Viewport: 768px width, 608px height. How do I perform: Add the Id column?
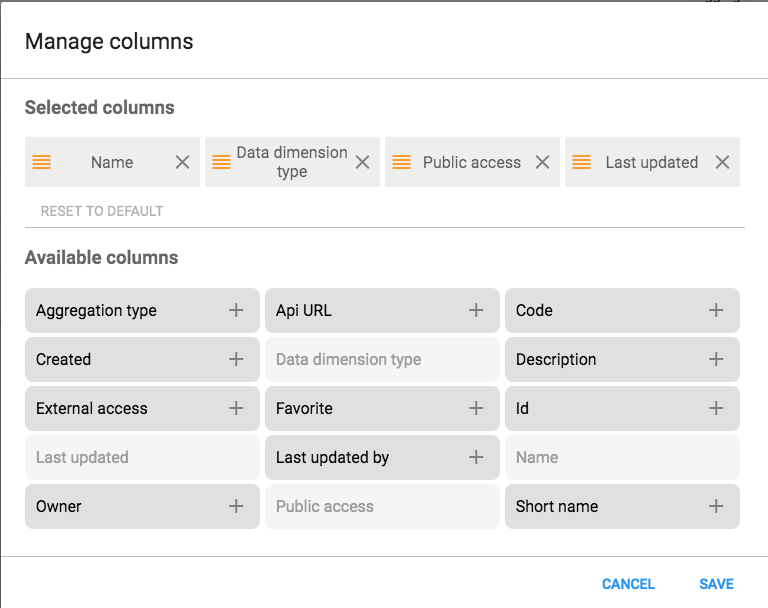pos(716,408)
